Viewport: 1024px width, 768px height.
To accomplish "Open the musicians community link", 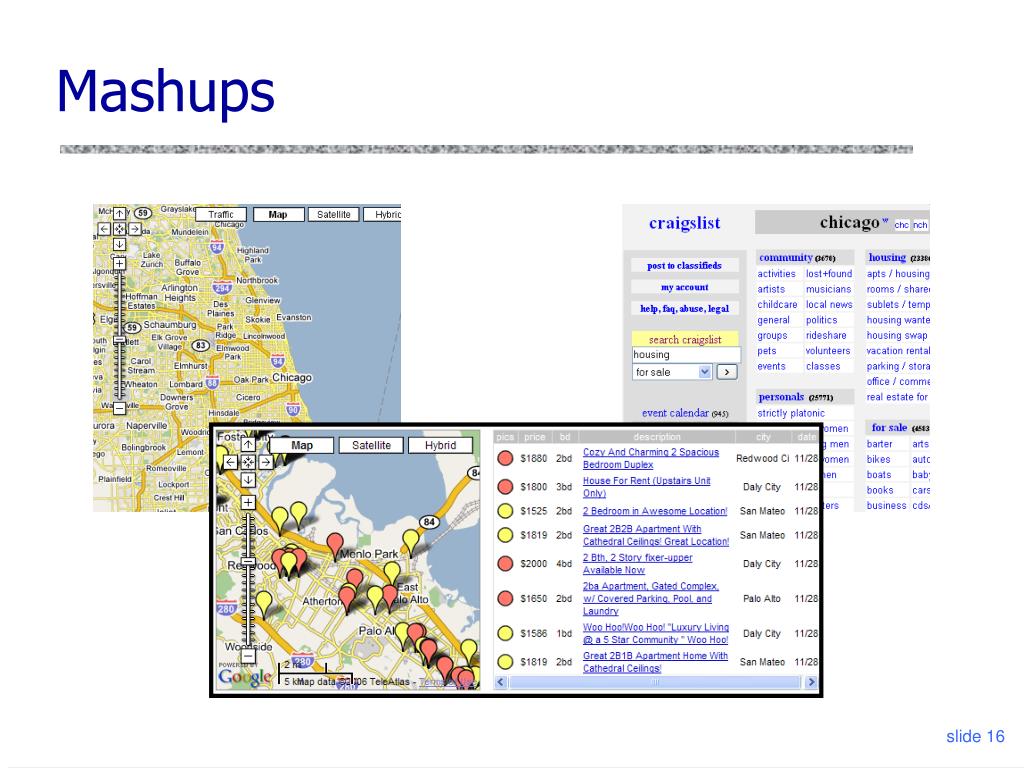I will pos(829,289).
